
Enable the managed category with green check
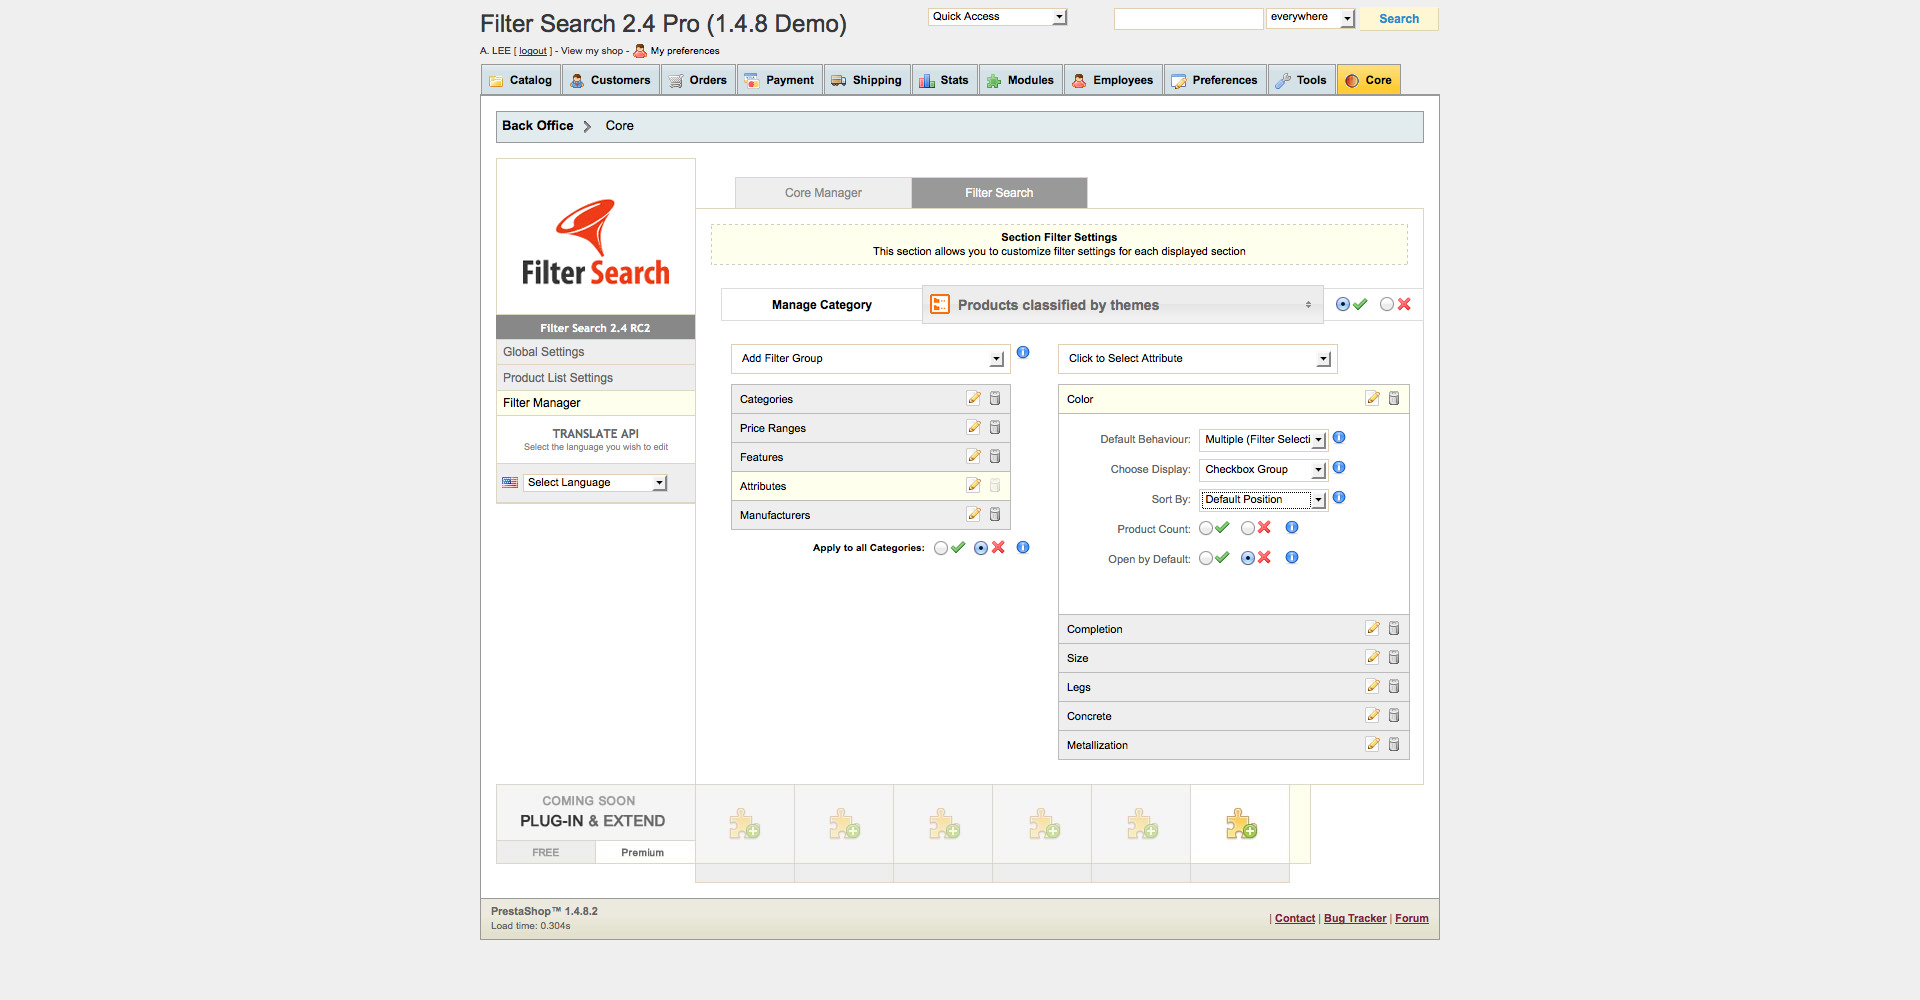tap(1343, 304)
